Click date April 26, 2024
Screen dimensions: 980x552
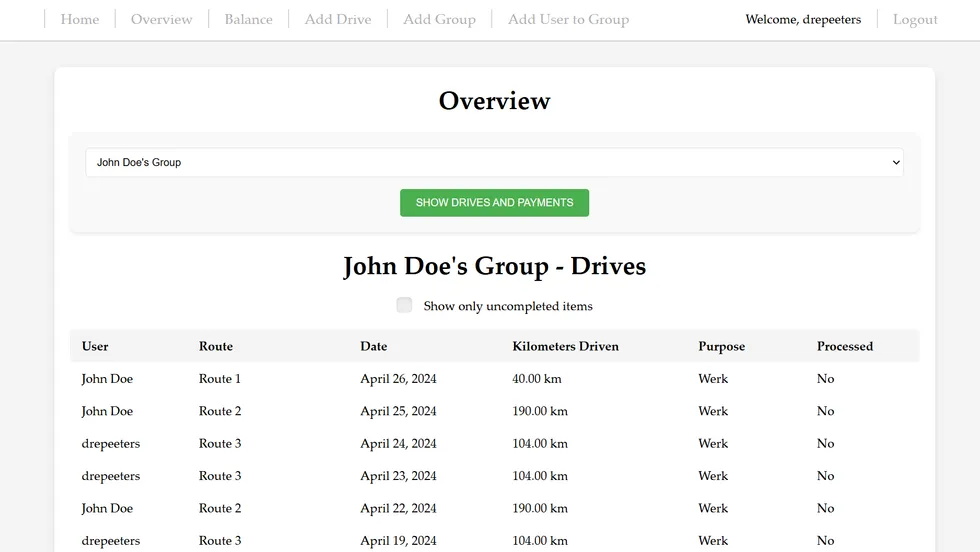(398, 379)
